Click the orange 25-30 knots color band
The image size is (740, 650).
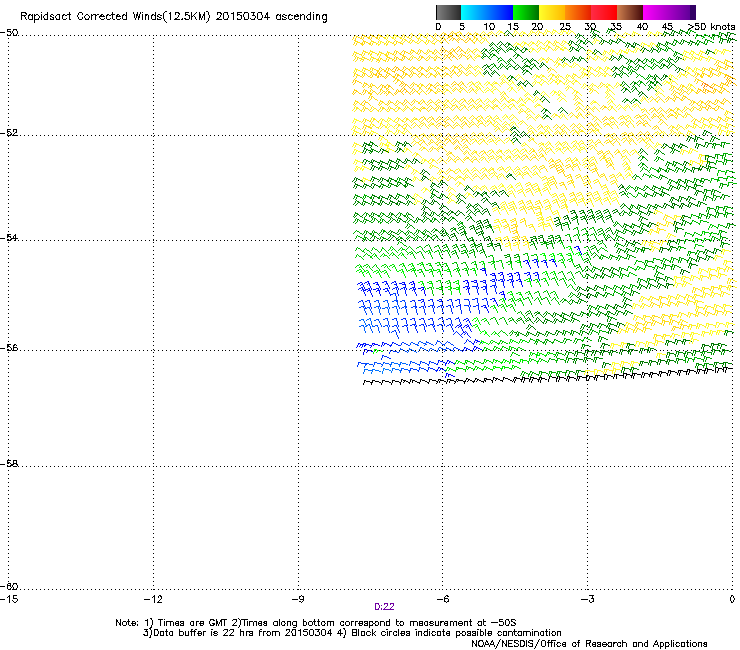tap(578, 12)
